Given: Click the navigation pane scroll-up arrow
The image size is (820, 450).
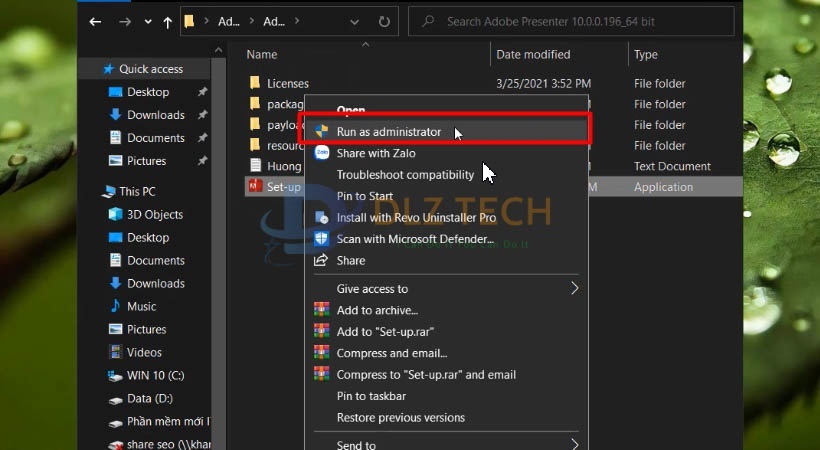Looking at the screenshot, I should click(x=219, y=51).
